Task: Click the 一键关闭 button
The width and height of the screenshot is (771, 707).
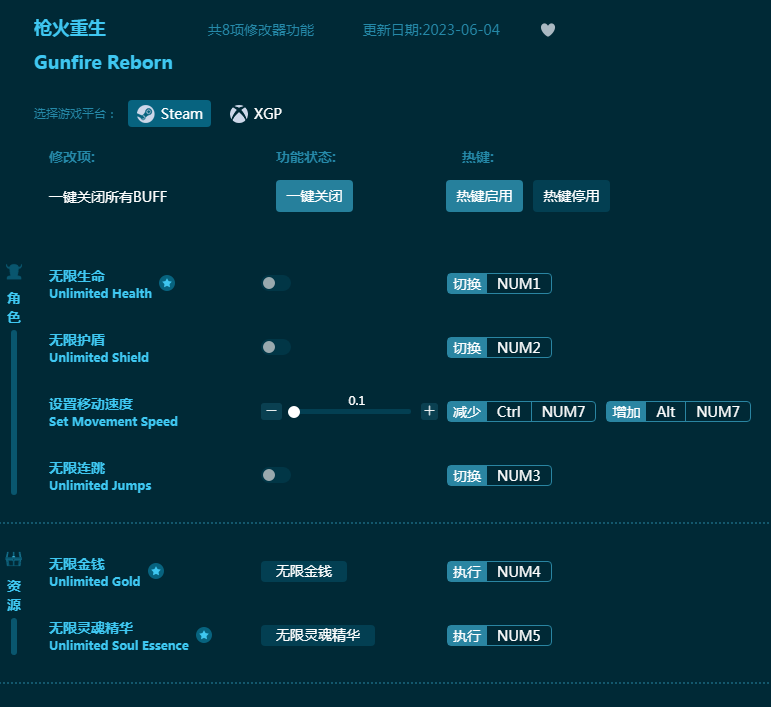Action: click(x=314, y=196)
